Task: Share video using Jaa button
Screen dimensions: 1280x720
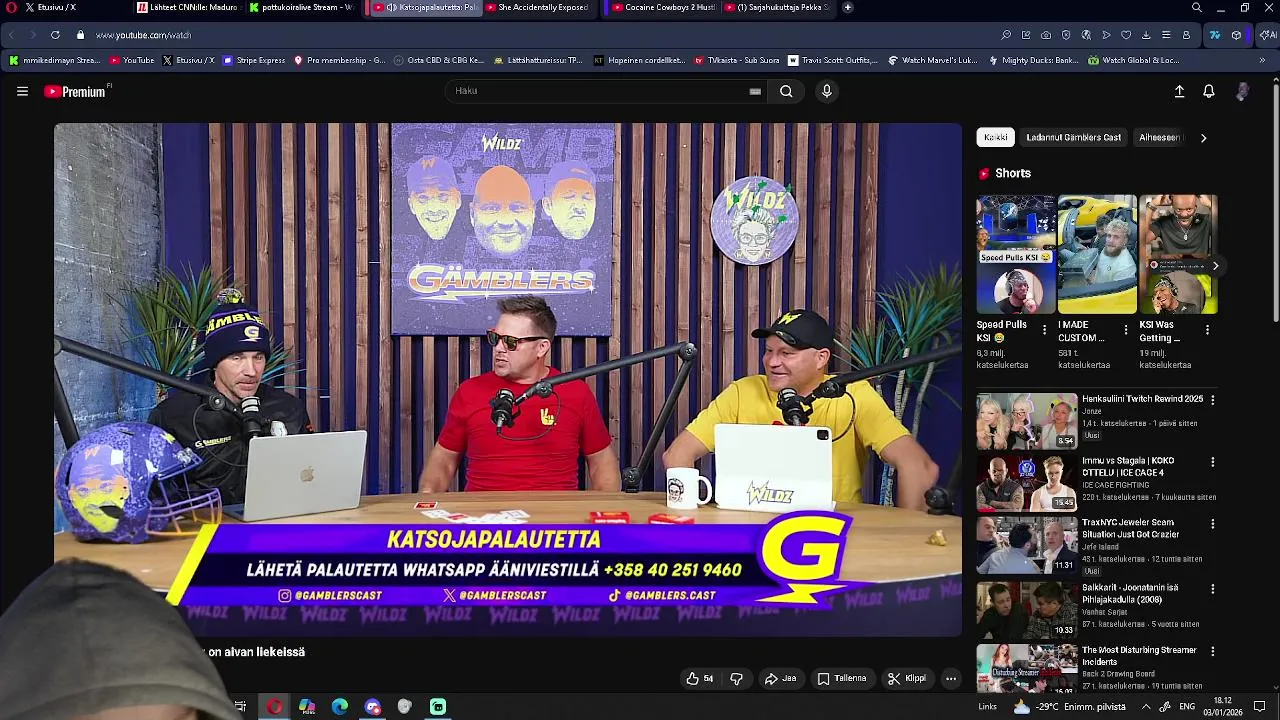Action: (x=780, y=678)
